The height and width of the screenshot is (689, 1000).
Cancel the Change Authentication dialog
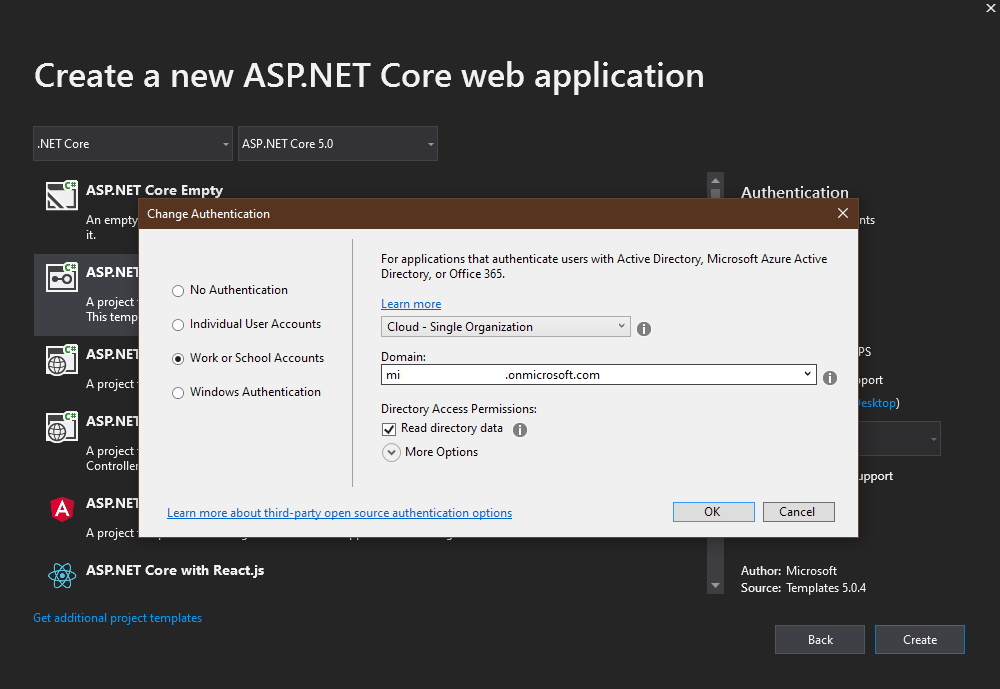point(798,512)
